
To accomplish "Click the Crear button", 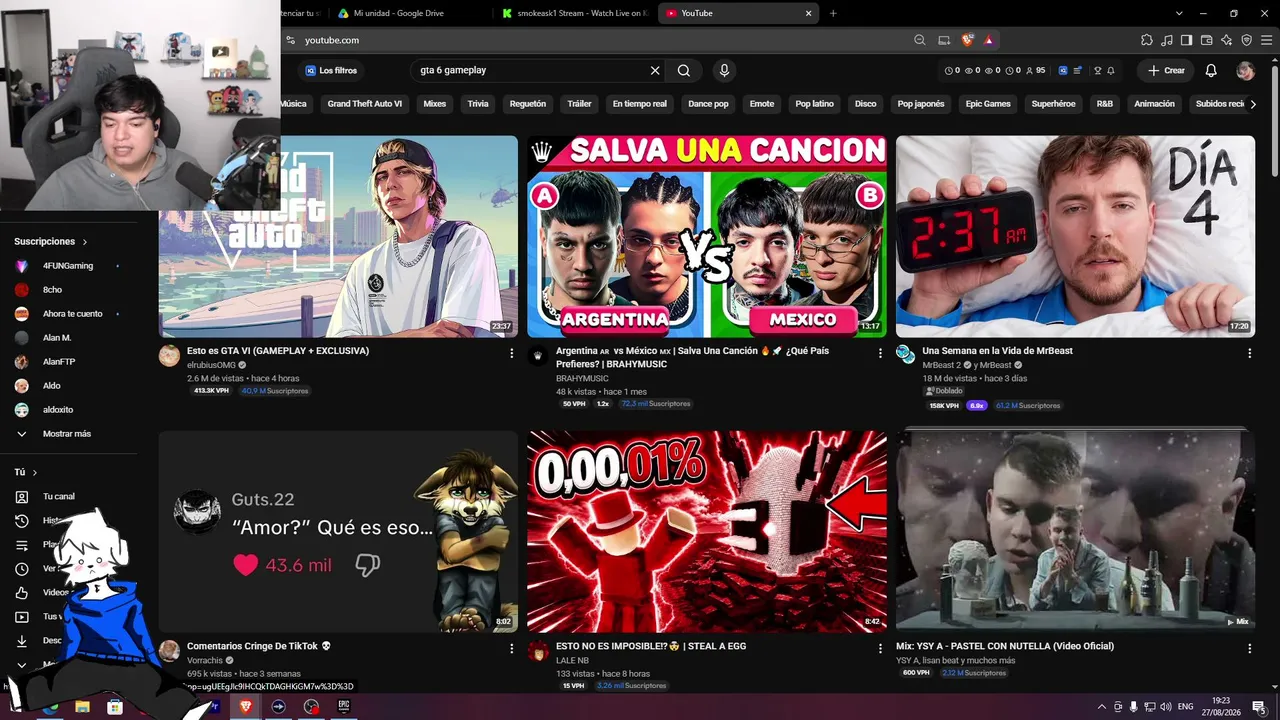I will point(1166,71).
